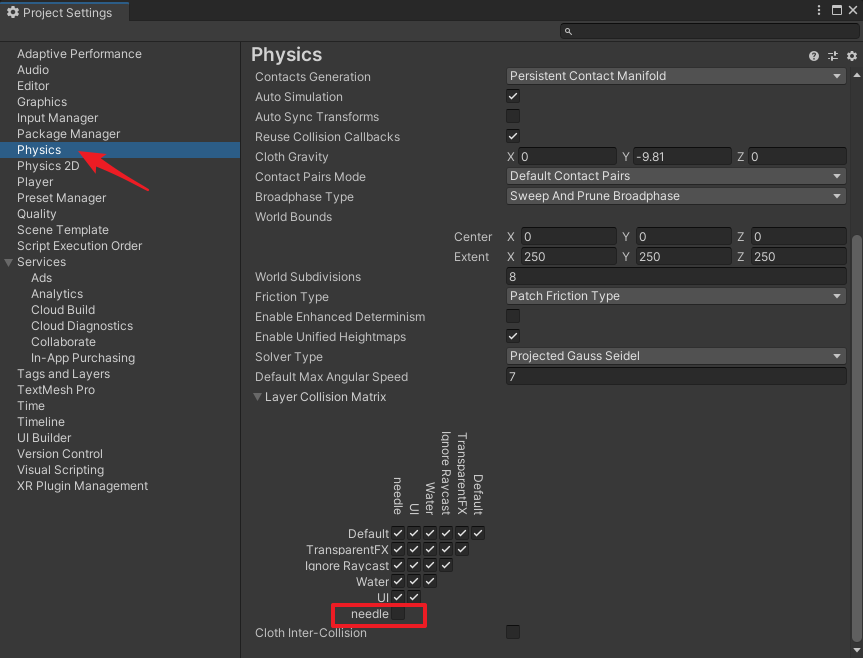Select Collaborate under Services
Image resolution: width=863 pixels, height=658 pixels.
63,342
